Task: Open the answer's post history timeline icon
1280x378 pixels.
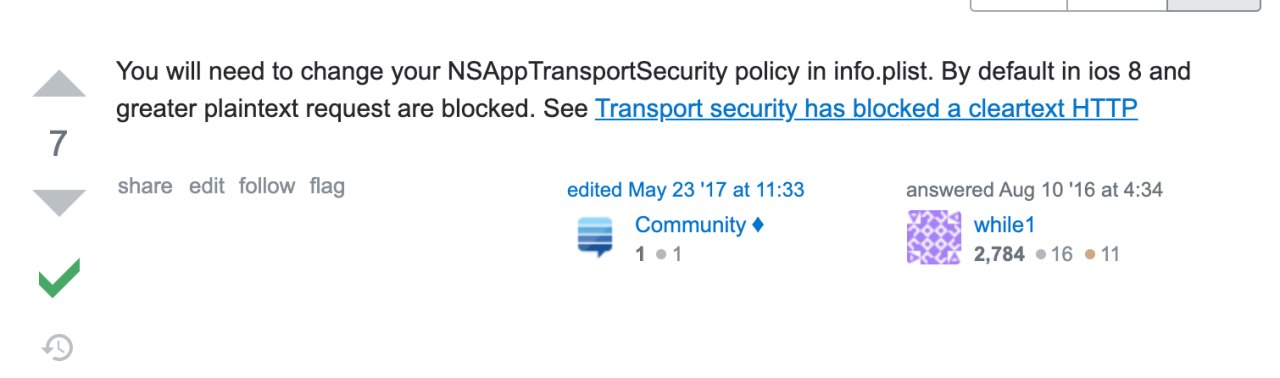Action: pos(58,347)
